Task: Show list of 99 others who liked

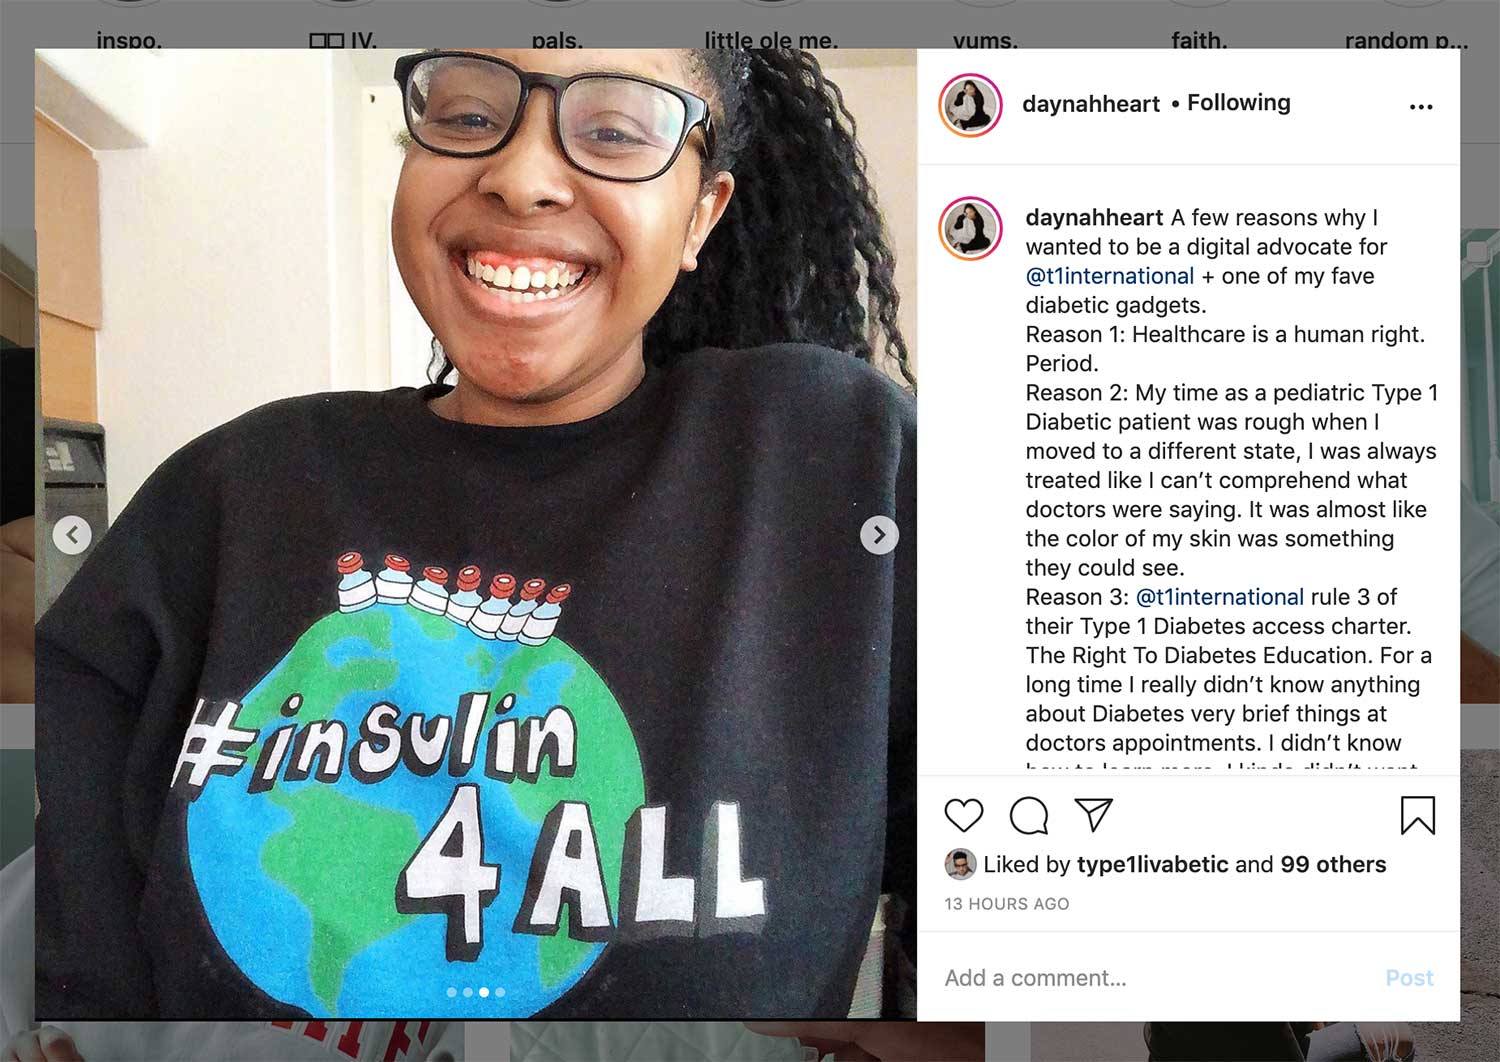Action: [x=1333, y=864]
